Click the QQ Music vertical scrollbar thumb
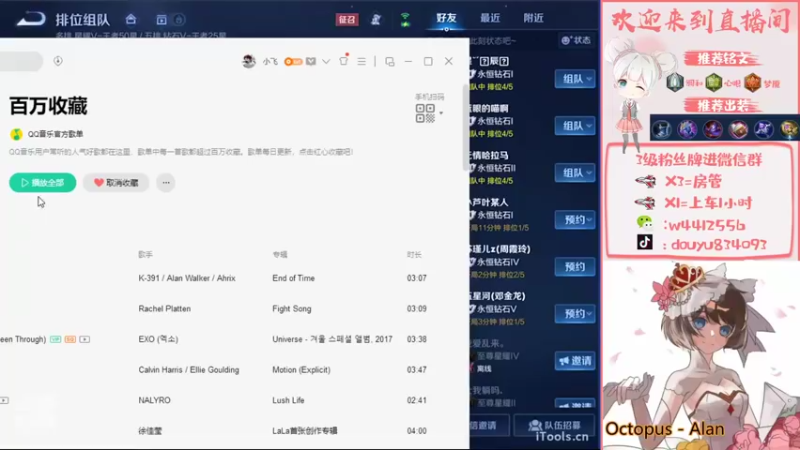 point(466,128)
